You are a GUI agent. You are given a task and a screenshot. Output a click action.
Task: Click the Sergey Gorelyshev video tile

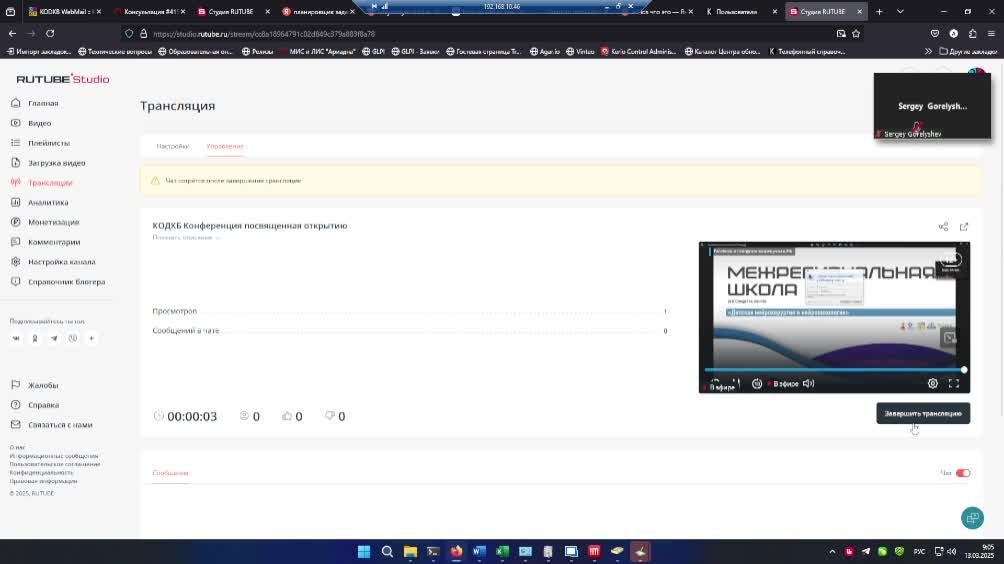tap(932, 106)
